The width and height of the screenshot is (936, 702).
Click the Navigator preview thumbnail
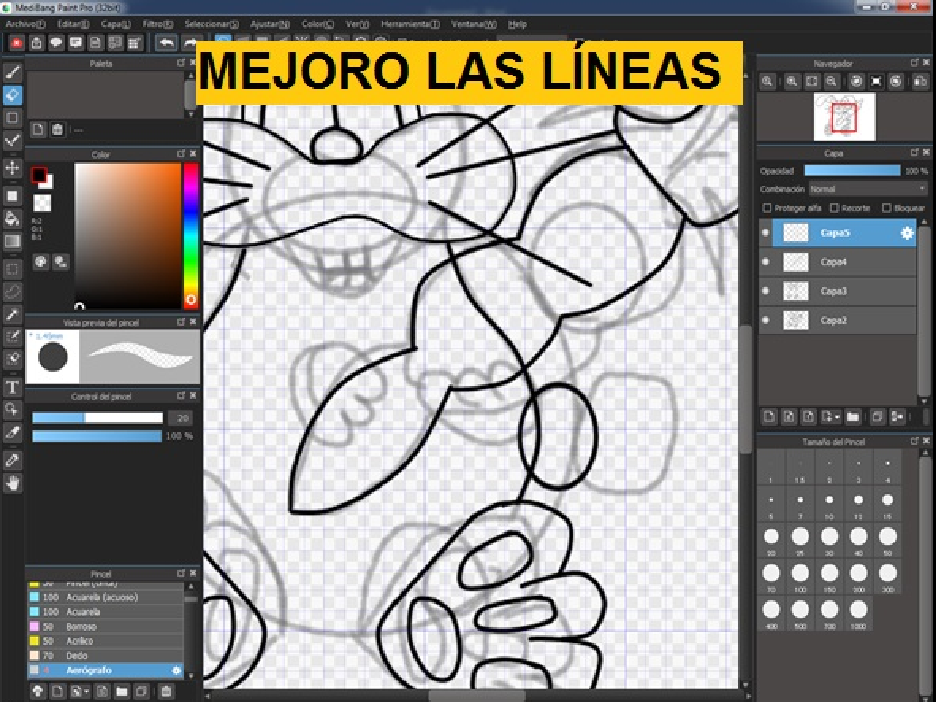845,116
